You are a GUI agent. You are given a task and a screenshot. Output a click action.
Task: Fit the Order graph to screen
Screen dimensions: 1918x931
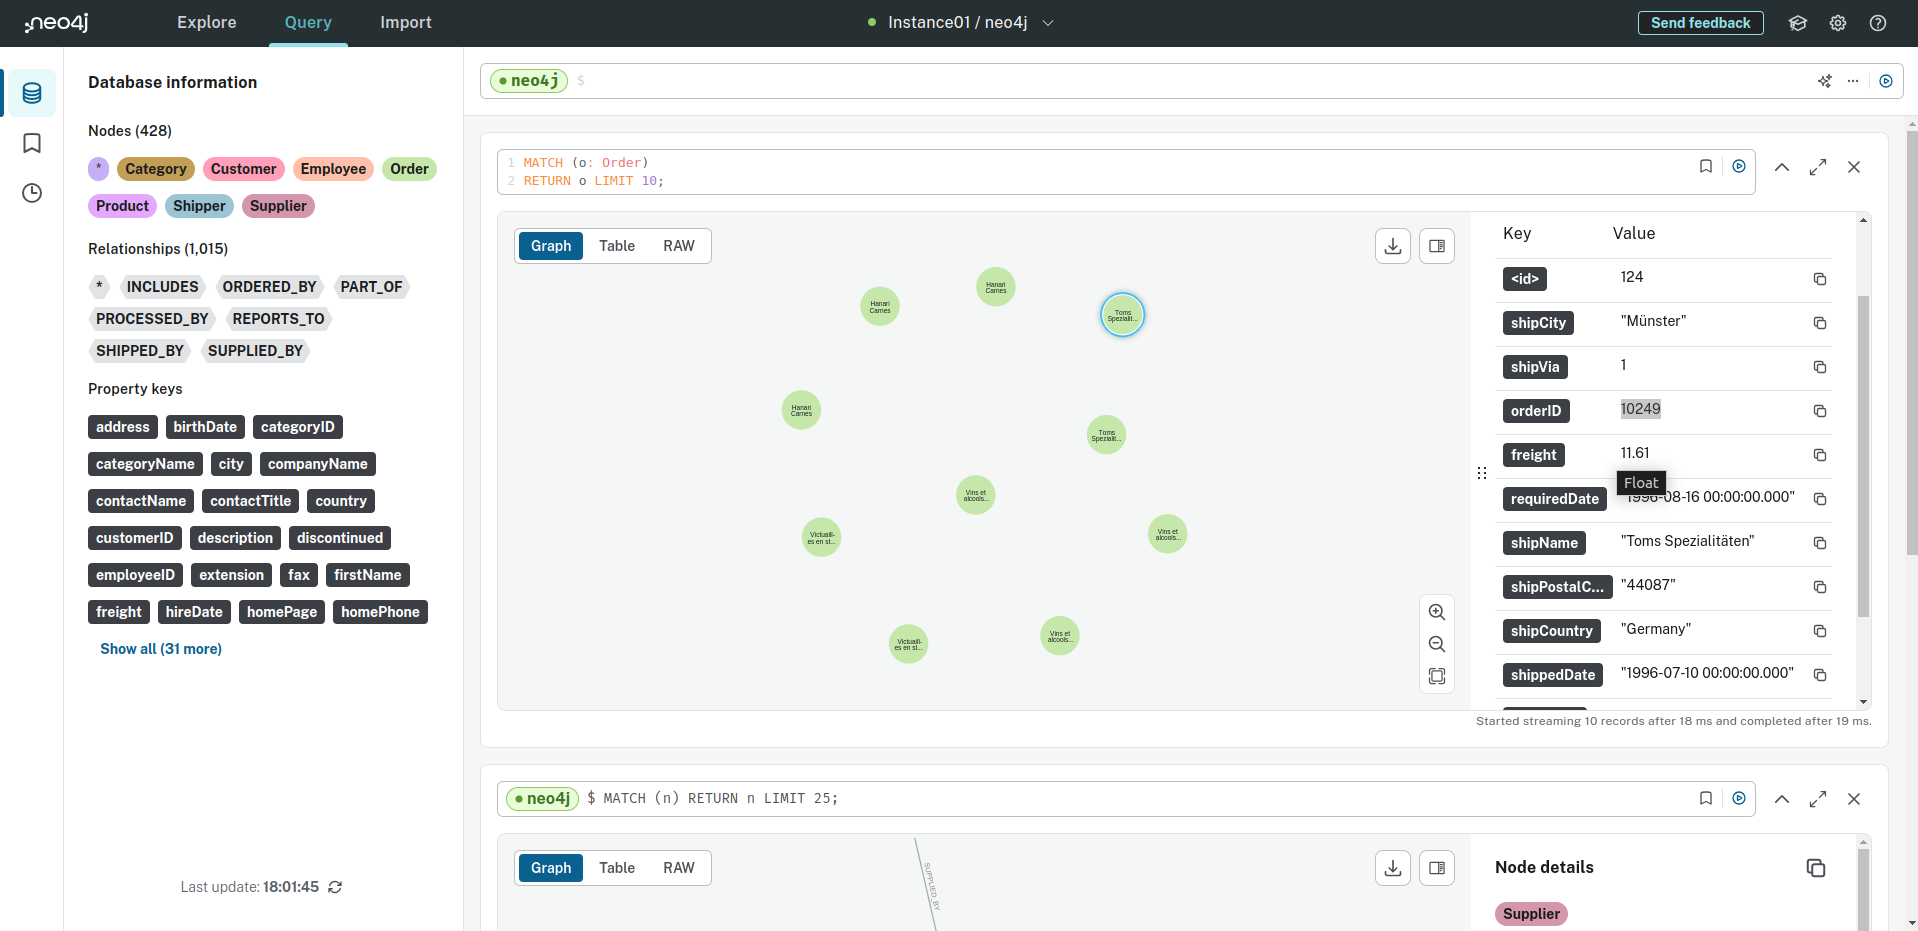[1437, 676]
